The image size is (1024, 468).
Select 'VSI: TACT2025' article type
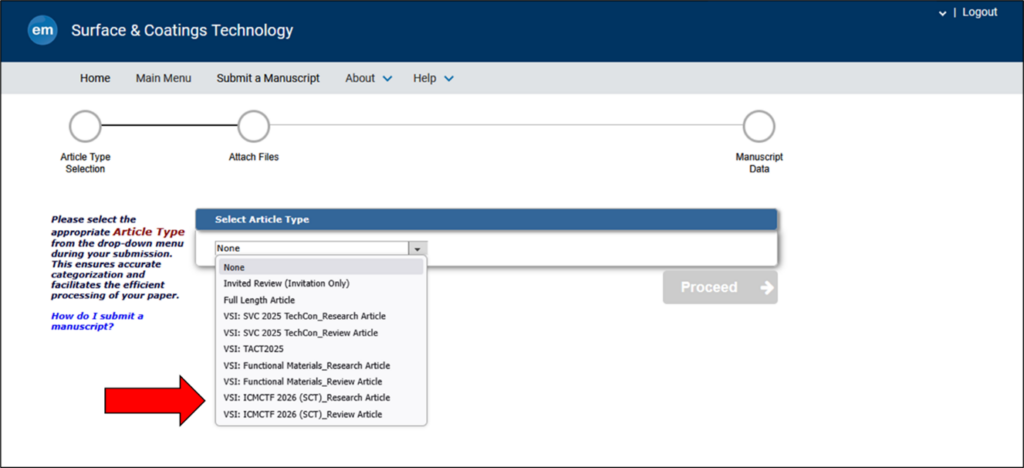point(254,349)
